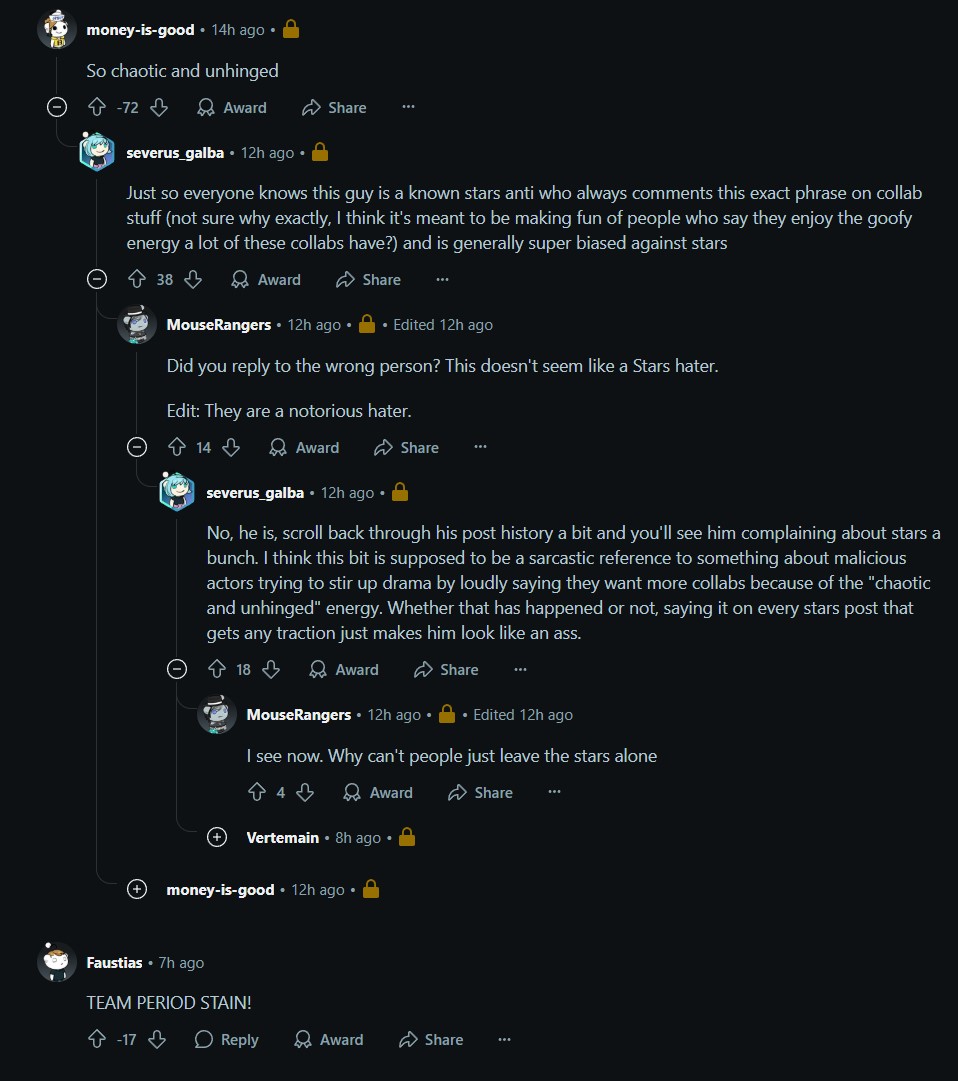Viewport: 958px width, 1081px height.
Task: Downvote Faustias' comment scored -17
Action: tap(156, 1039)
